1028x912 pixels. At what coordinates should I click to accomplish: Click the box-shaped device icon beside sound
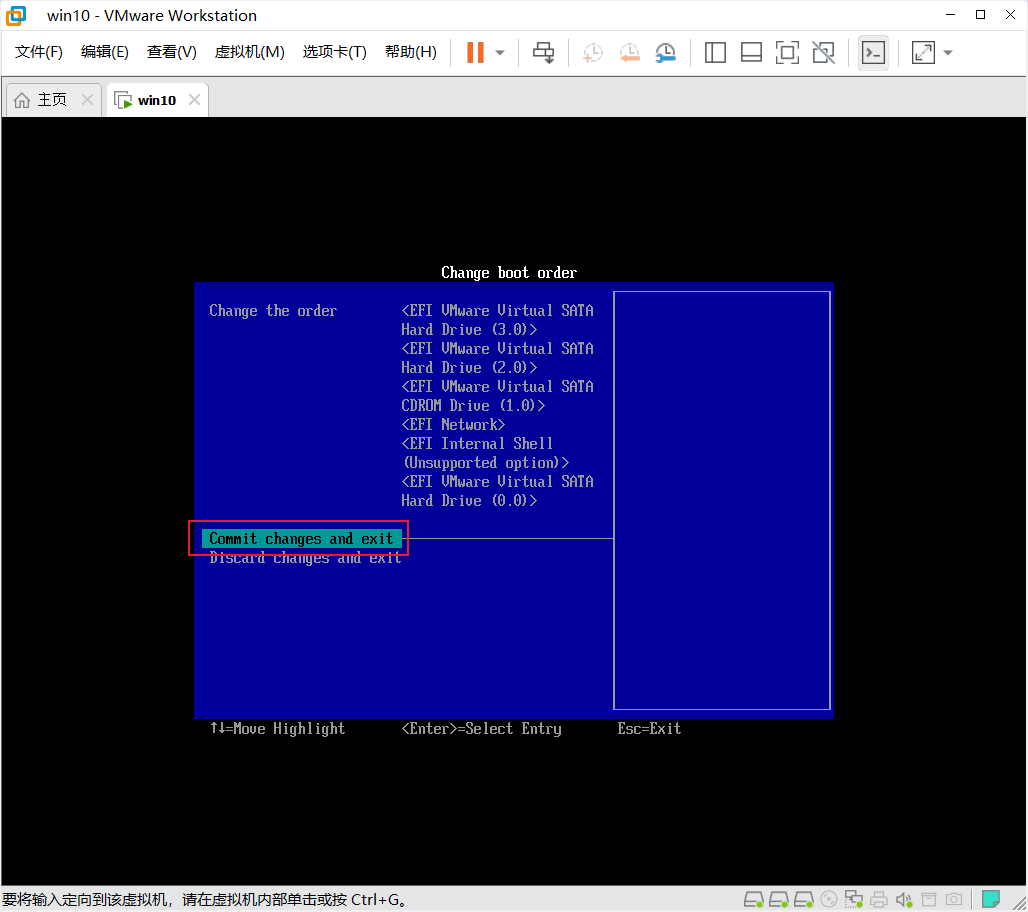coord(929,899)
